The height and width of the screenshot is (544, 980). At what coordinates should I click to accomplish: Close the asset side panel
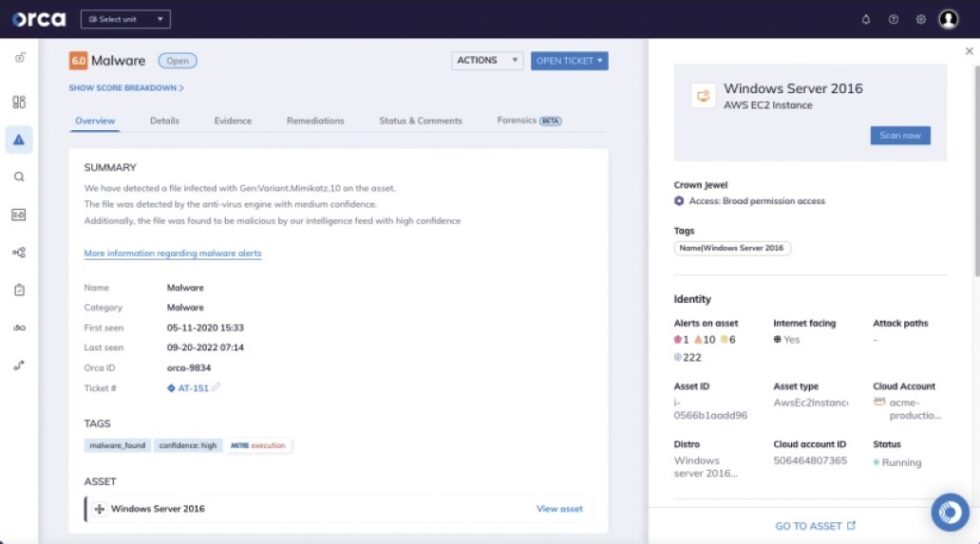[968, 51]
